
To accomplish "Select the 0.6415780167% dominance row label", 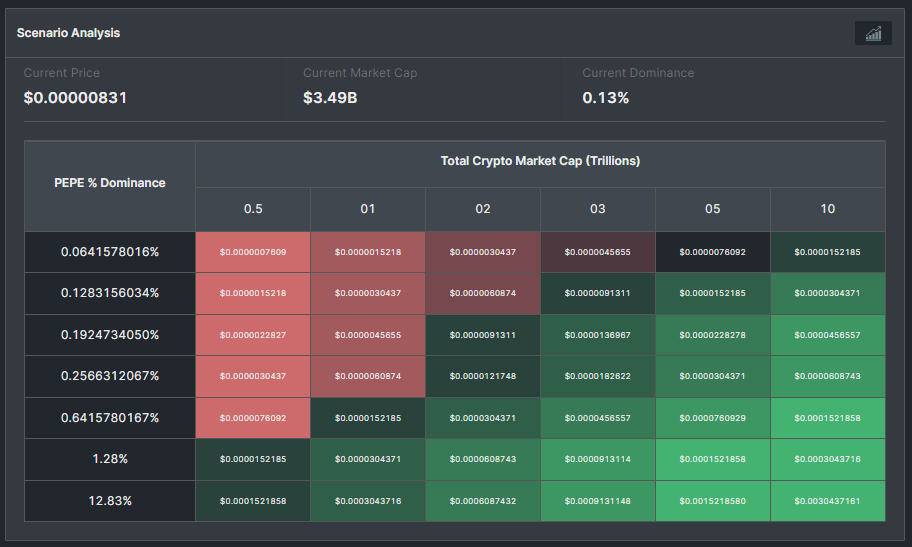I will point(110,417).
